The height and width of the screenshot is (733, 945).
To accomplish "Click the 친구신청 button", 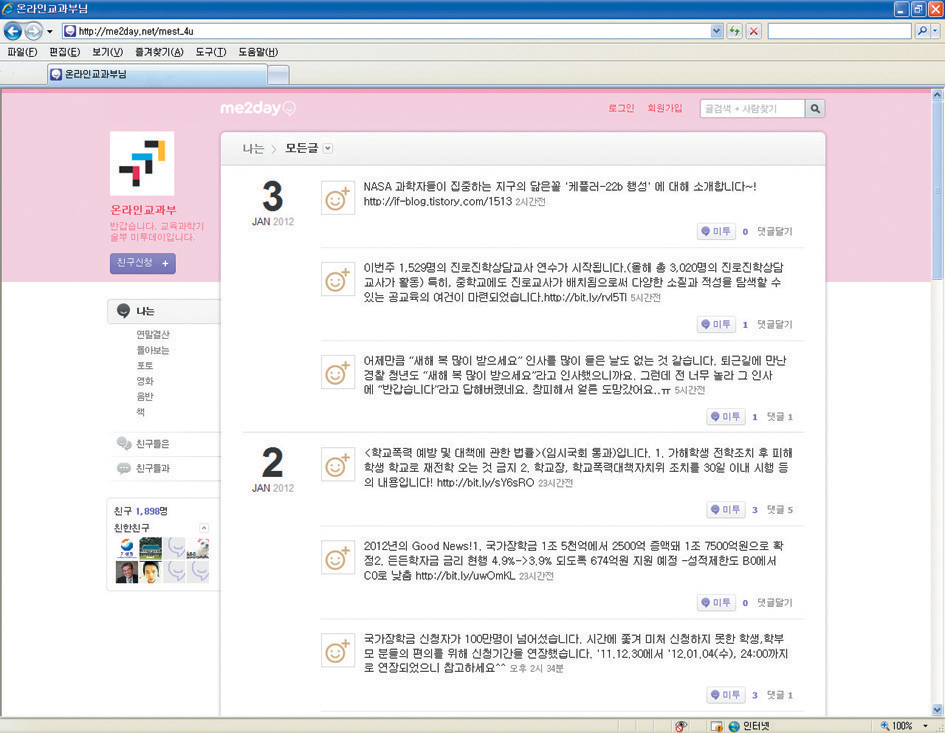I will click(x=142, y=263).
